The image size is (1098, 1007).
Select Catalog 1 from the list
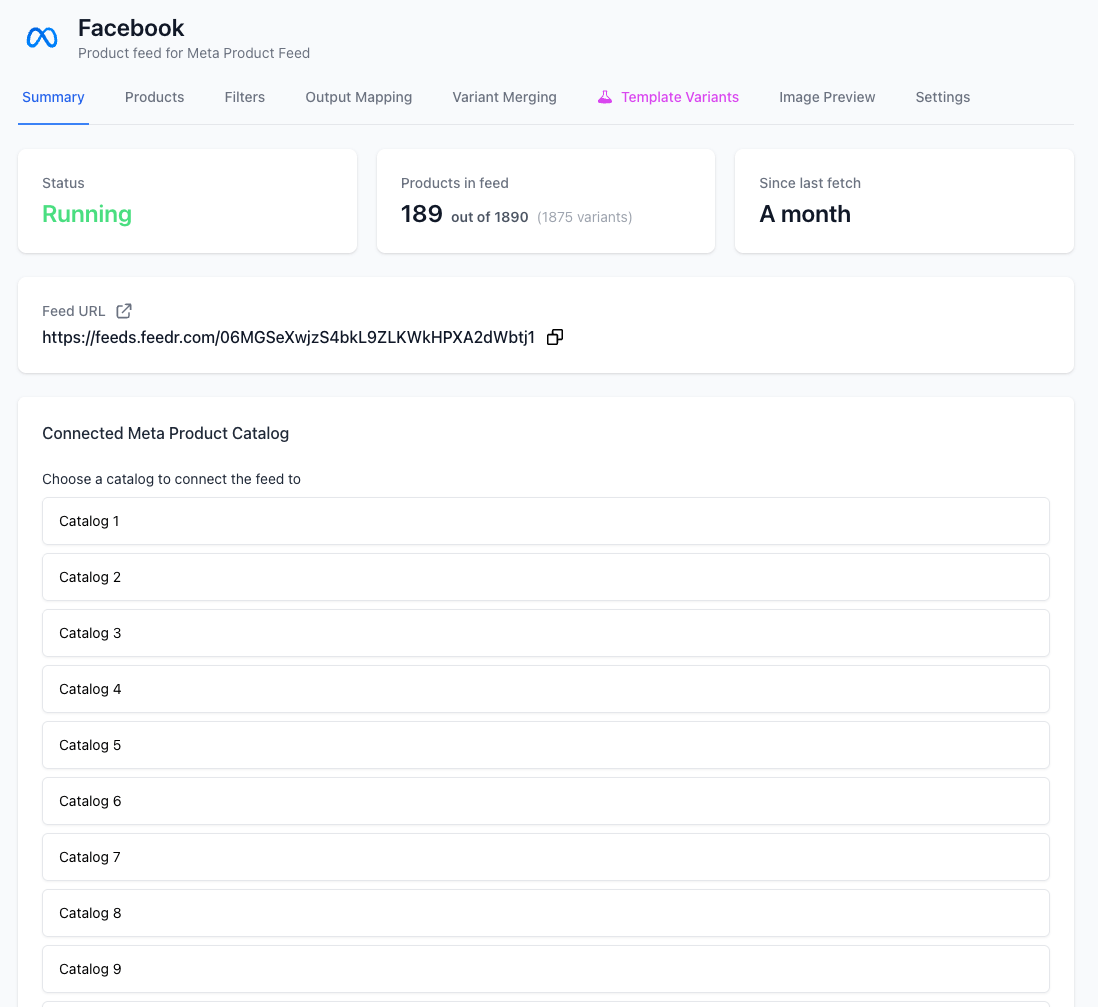(545, 521)
